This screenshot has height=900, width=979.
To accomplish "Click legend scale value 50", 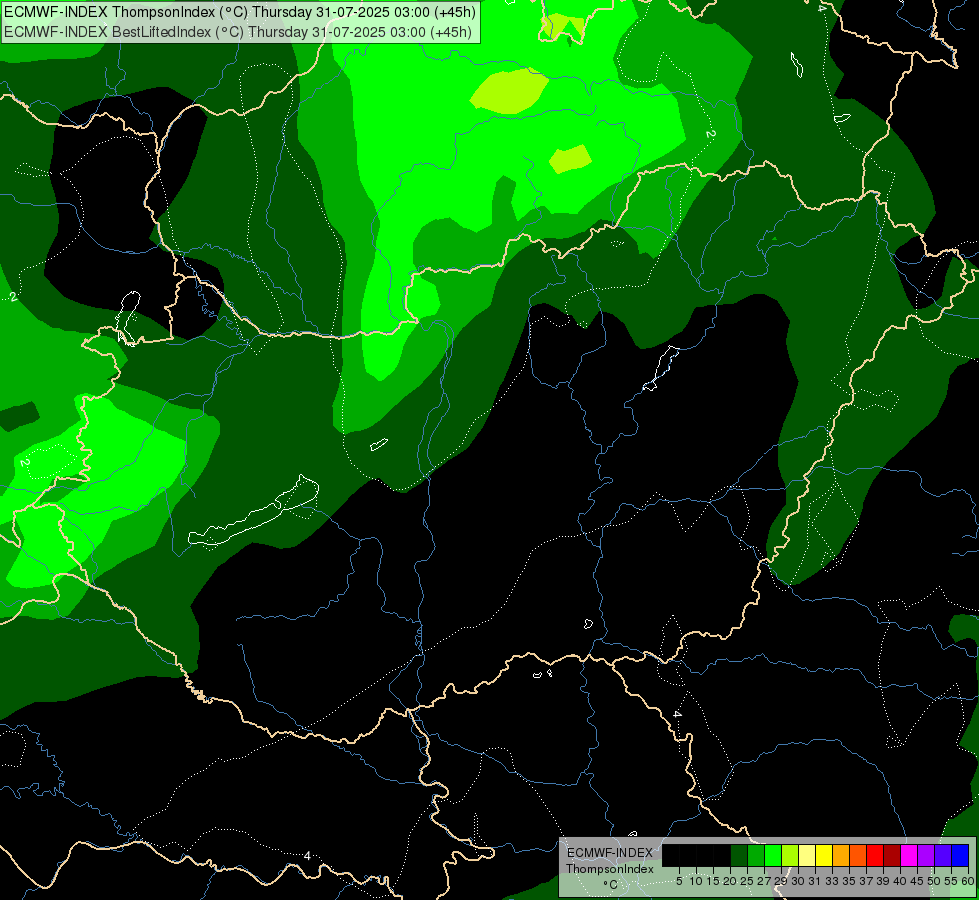I will coord(933,881).
